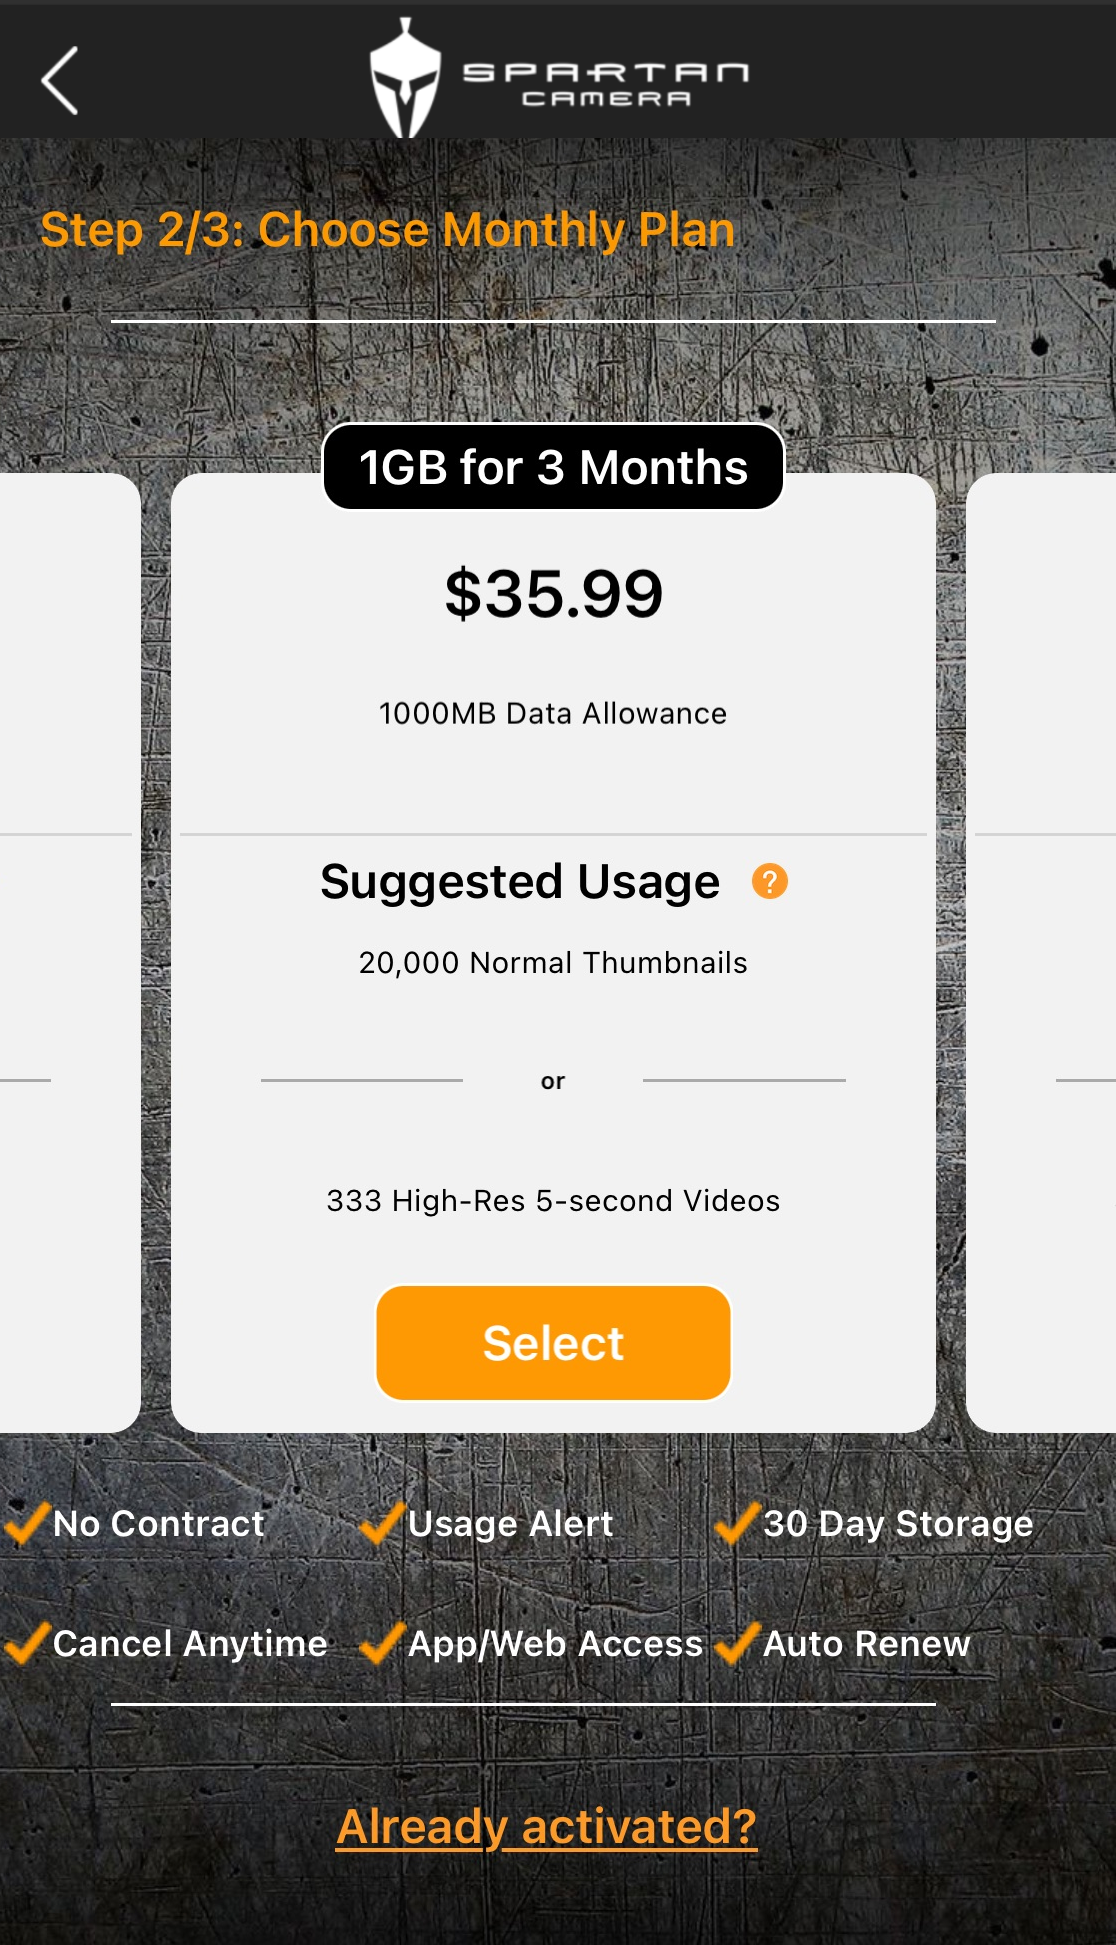Tap the Suggested Usage heading
Image resolution: width=1116 pixels, height=1945 pixels.
[520, 882]
